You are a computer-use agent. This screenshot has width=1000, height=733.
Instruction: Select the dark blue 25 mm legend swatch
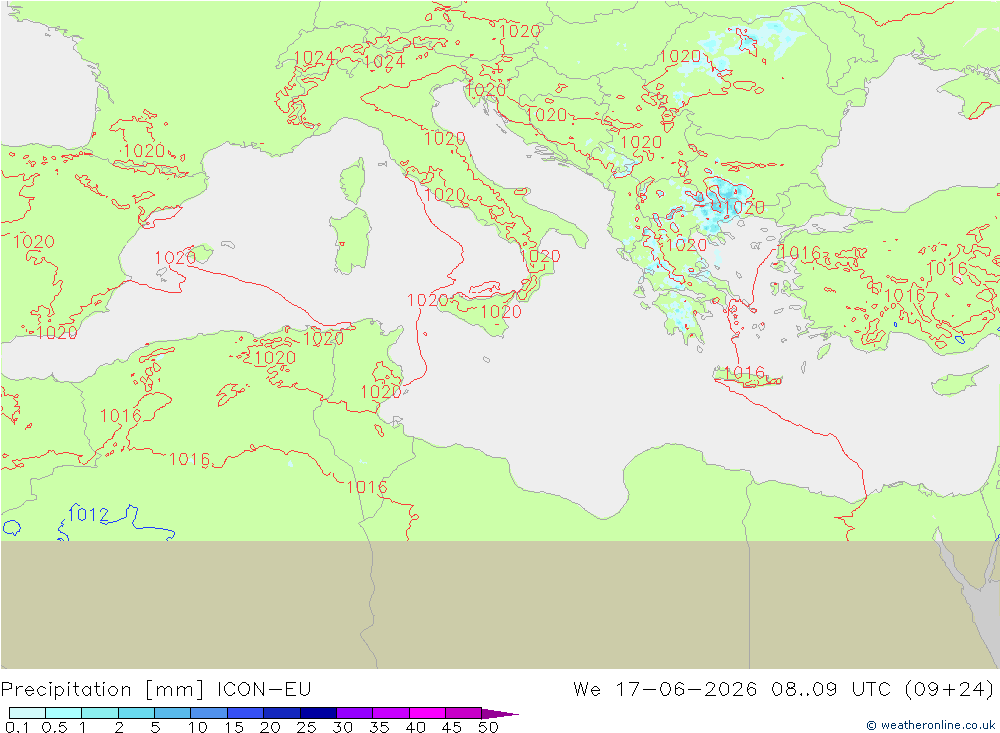pos(318,713)
